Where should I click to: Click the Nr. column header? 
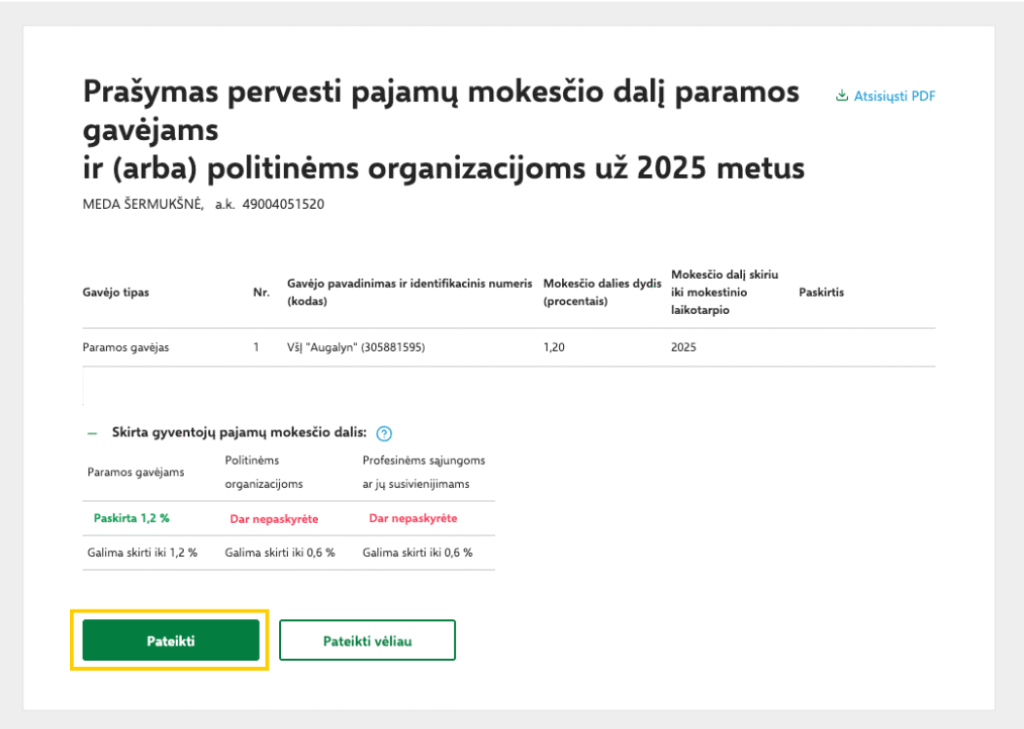(x=262, y=293)
